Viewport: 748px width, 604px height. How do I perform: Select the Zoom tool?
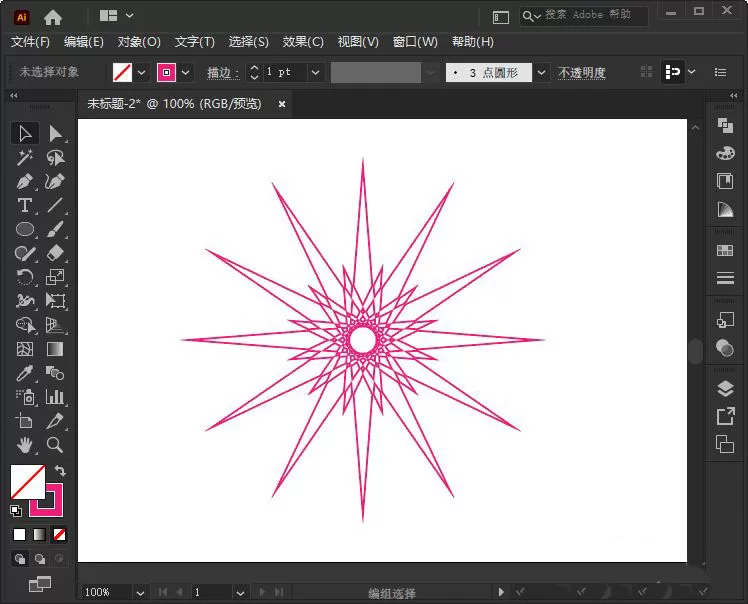point(55,445)
